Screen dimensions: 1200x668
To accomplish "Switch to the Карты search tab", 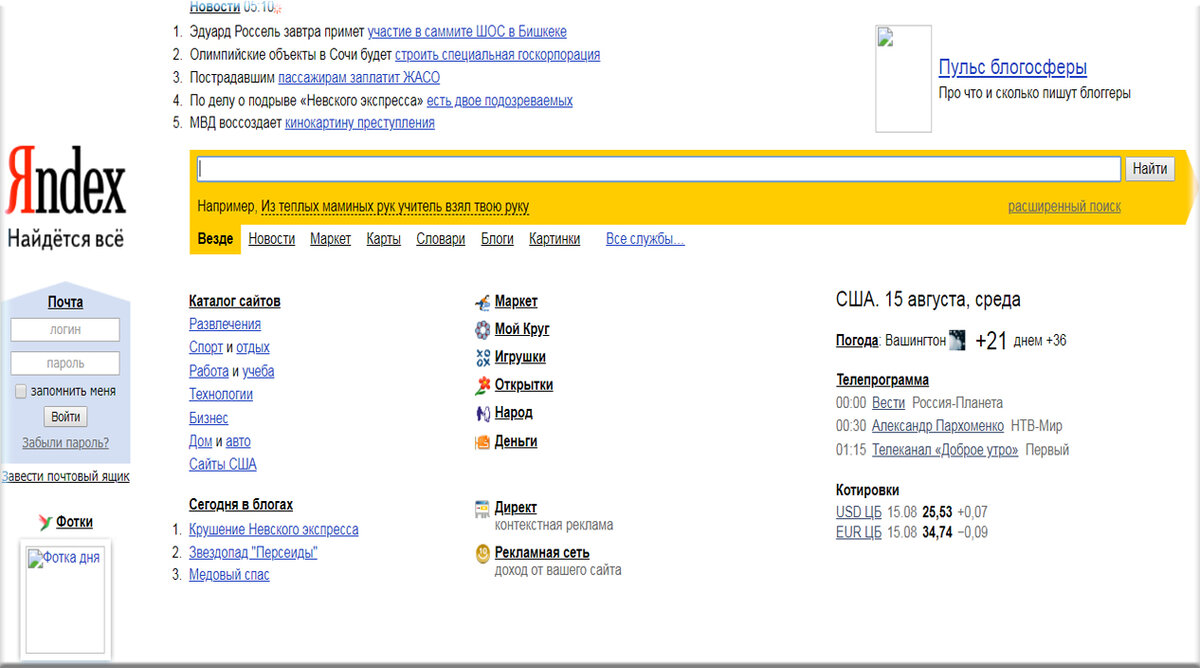I will coord(384,239).
